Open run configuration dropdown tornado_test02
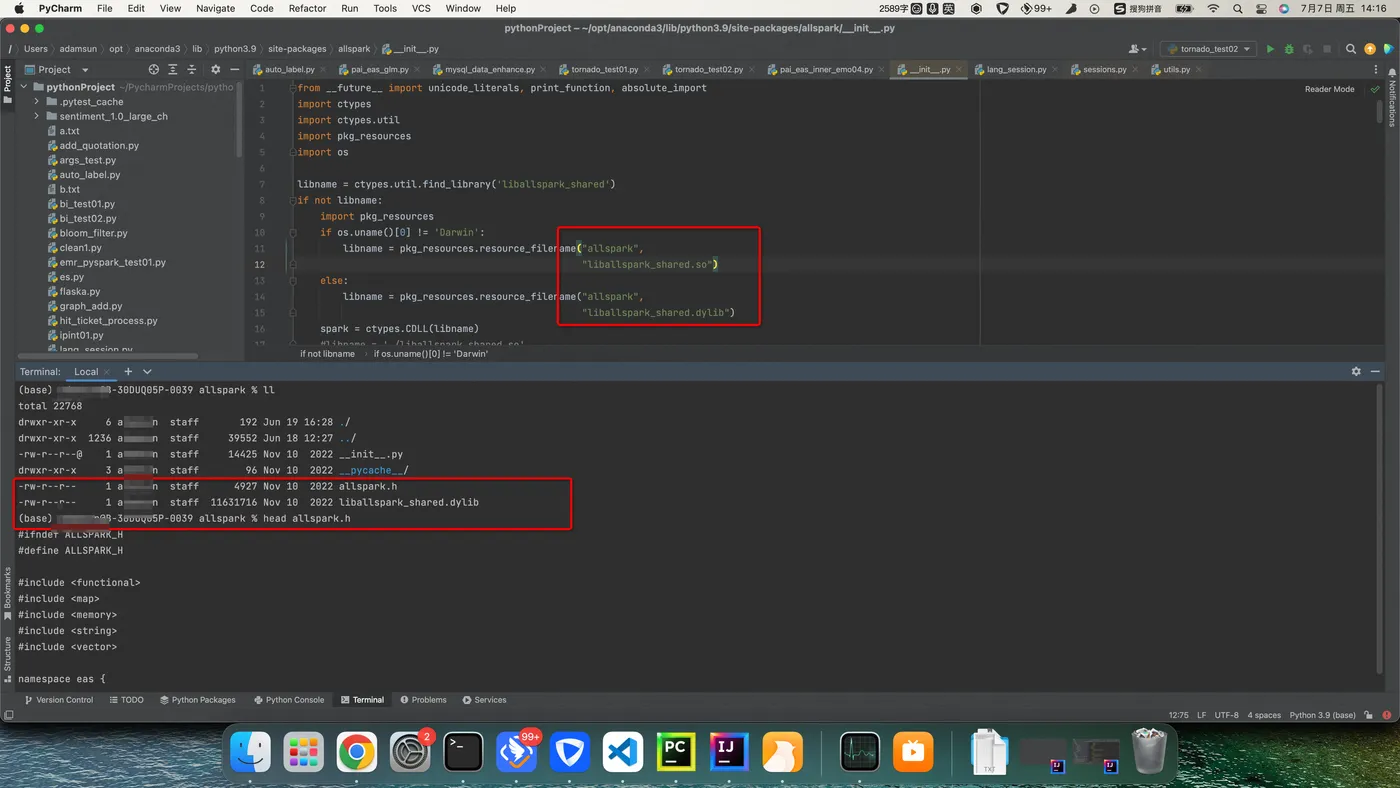Screen dimensions: 1400x788 click(1209, 49)
